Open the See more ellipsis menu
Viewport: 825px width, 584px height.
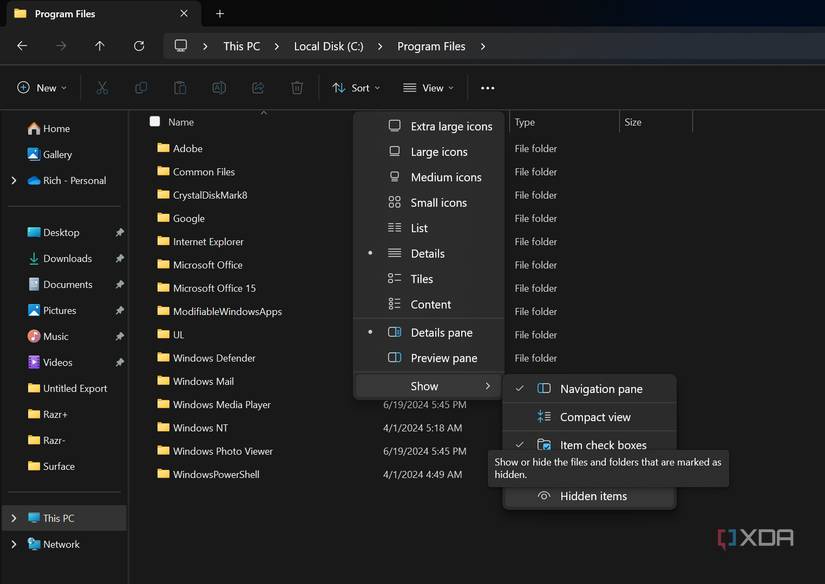(x=487, y=88)
